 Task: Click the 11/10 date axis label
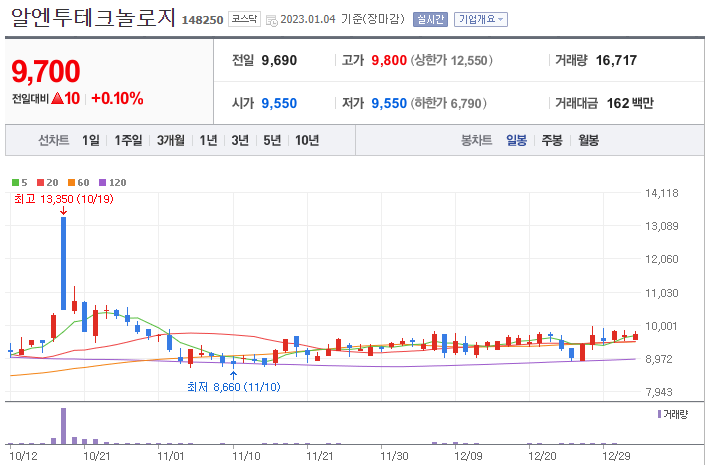246,456
